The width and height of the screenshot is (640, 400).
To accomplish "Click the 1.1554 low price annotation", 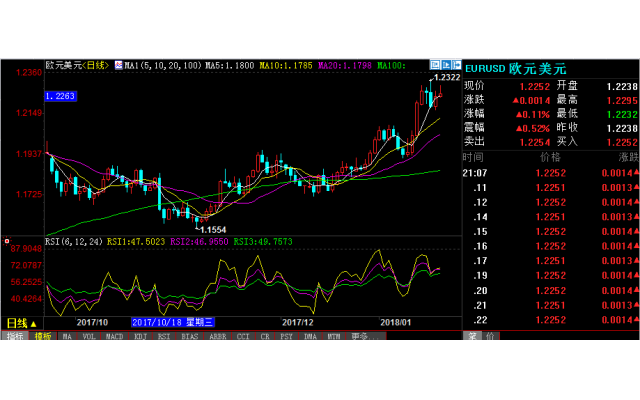I will tap(213, 229).
